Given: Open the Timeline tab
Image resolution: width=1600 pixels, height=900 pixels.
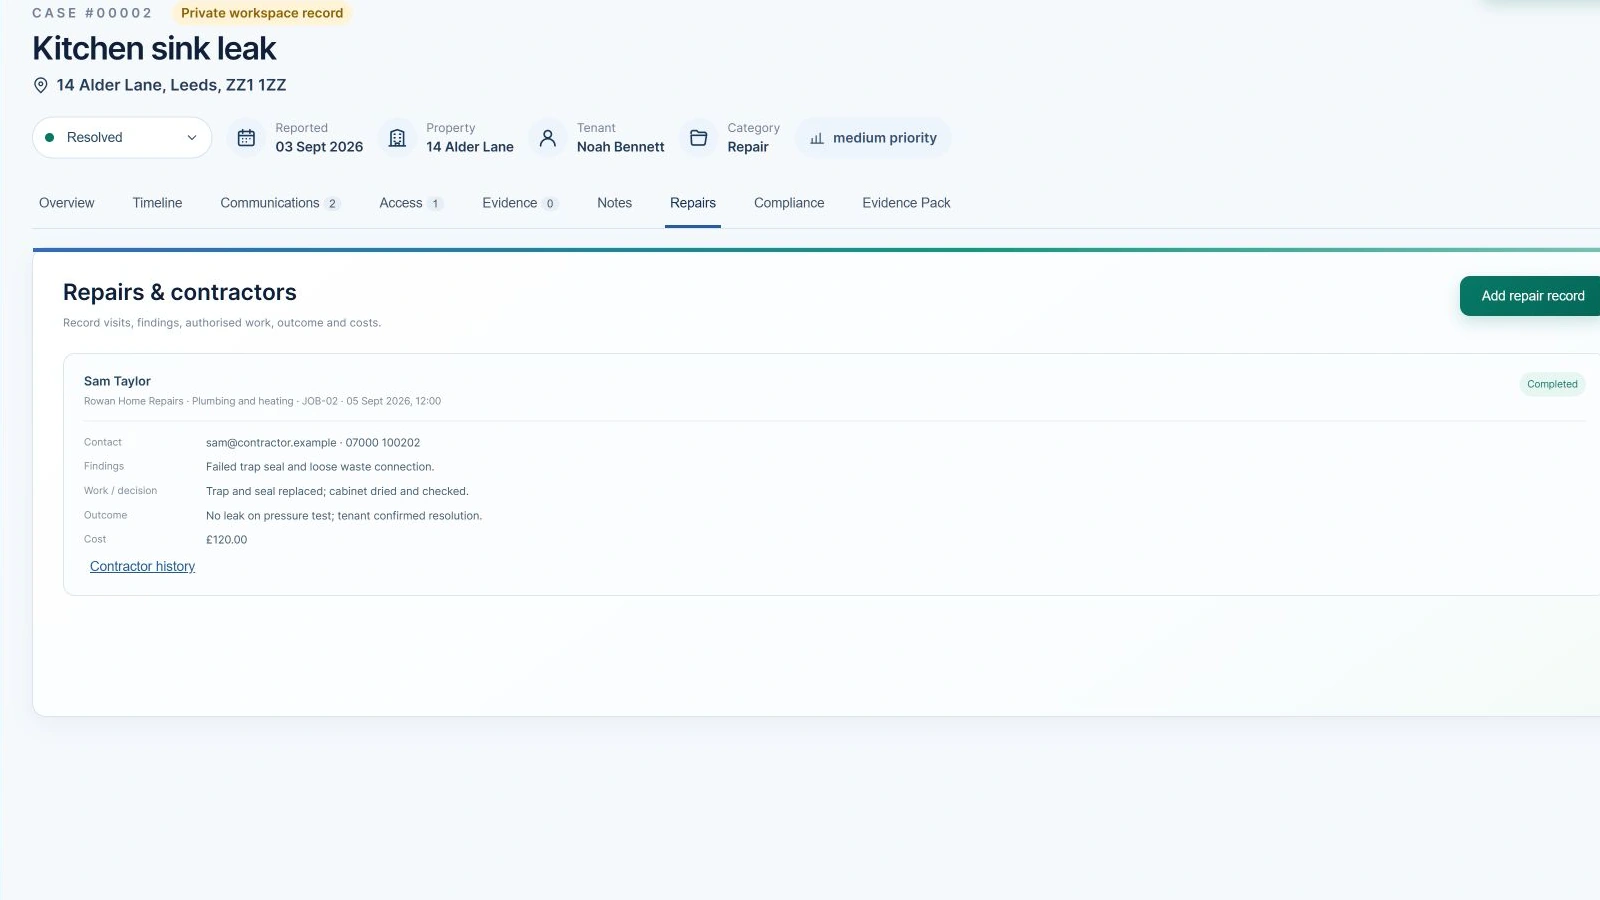Looking at the screenshot, I should [x=157, y=203].
